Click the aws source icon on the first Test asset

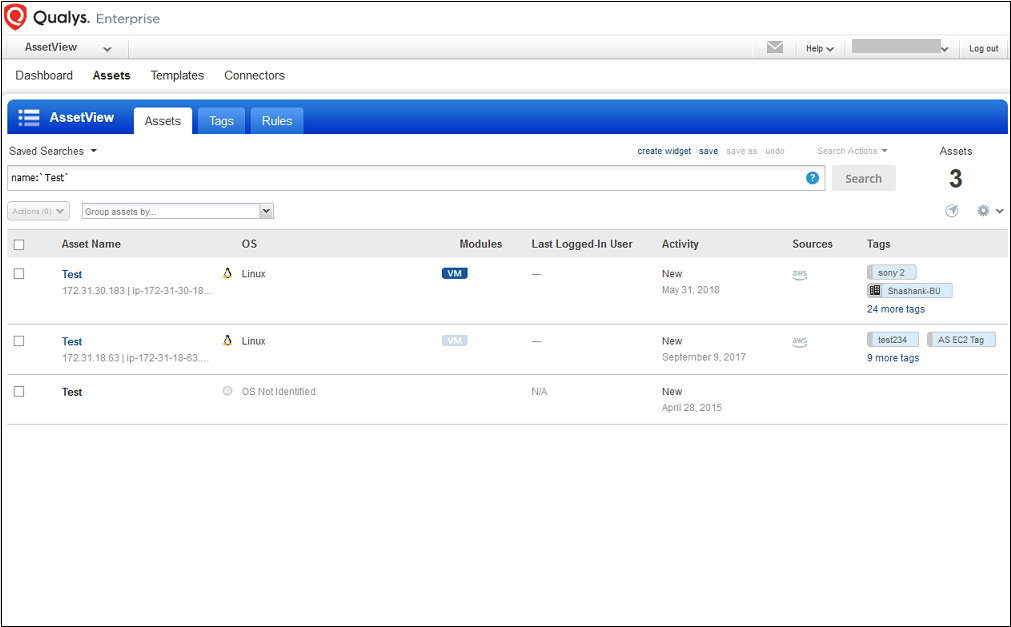(799, 274)
